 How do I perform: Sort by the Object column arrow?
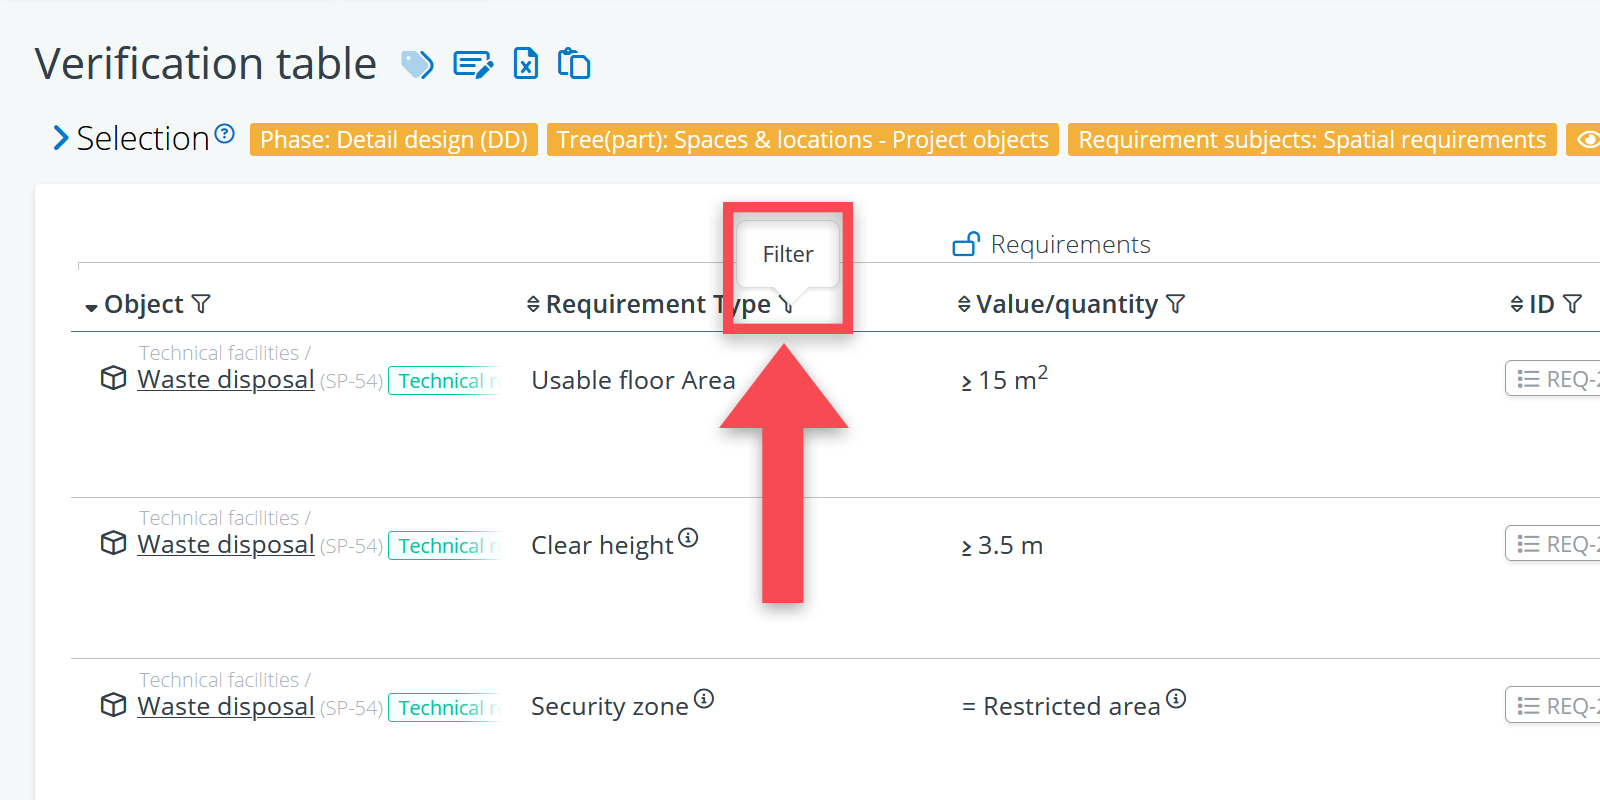tap(91, 307)
